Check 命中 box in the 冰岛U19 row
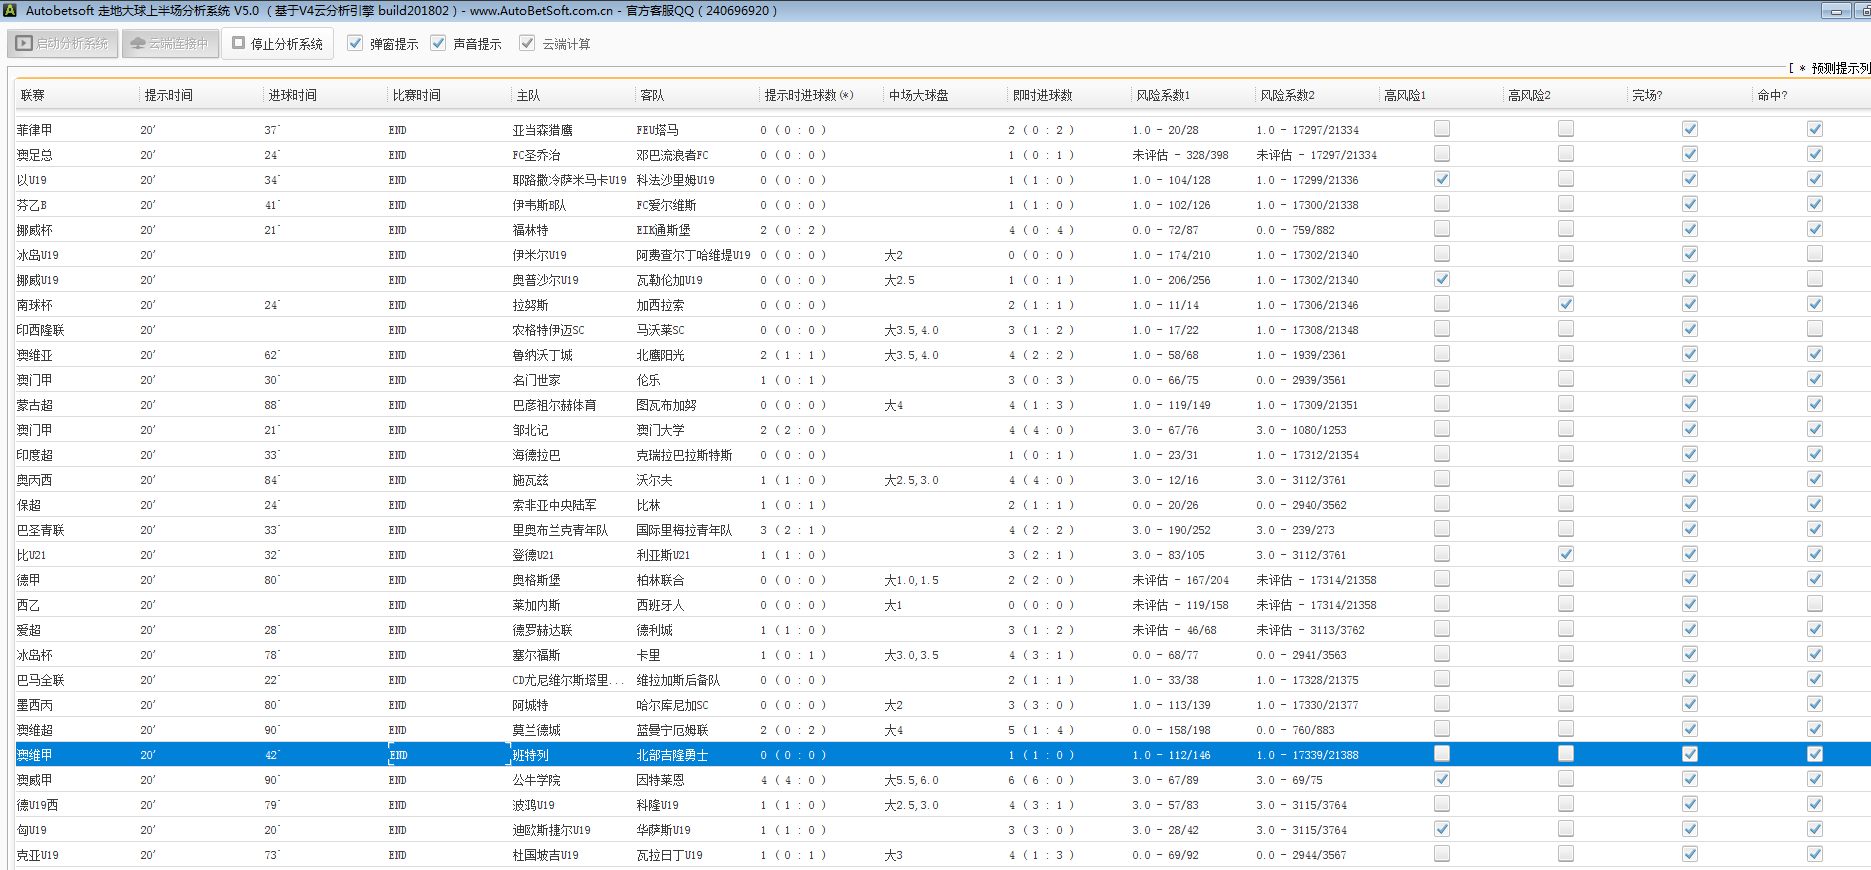The image size is (1871, 870). pos(1814,254)
